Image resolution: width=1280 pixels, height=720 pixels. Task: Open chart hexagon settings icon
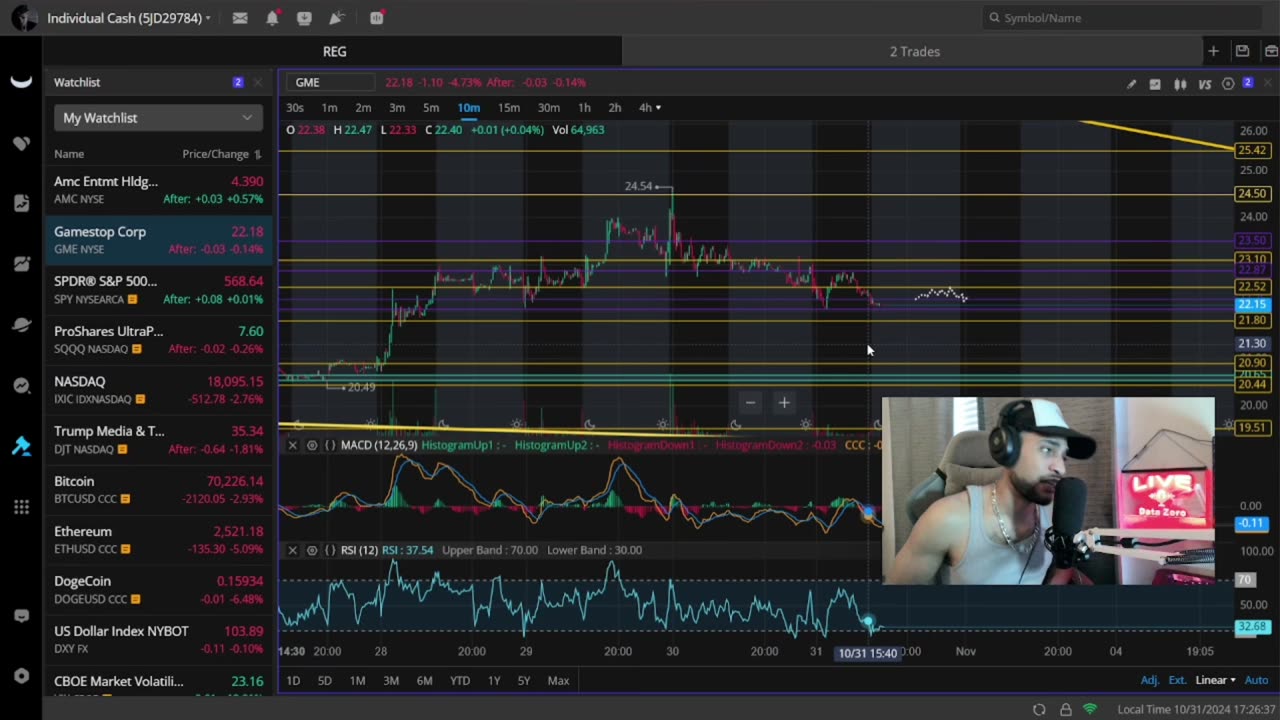[1228, 84]
